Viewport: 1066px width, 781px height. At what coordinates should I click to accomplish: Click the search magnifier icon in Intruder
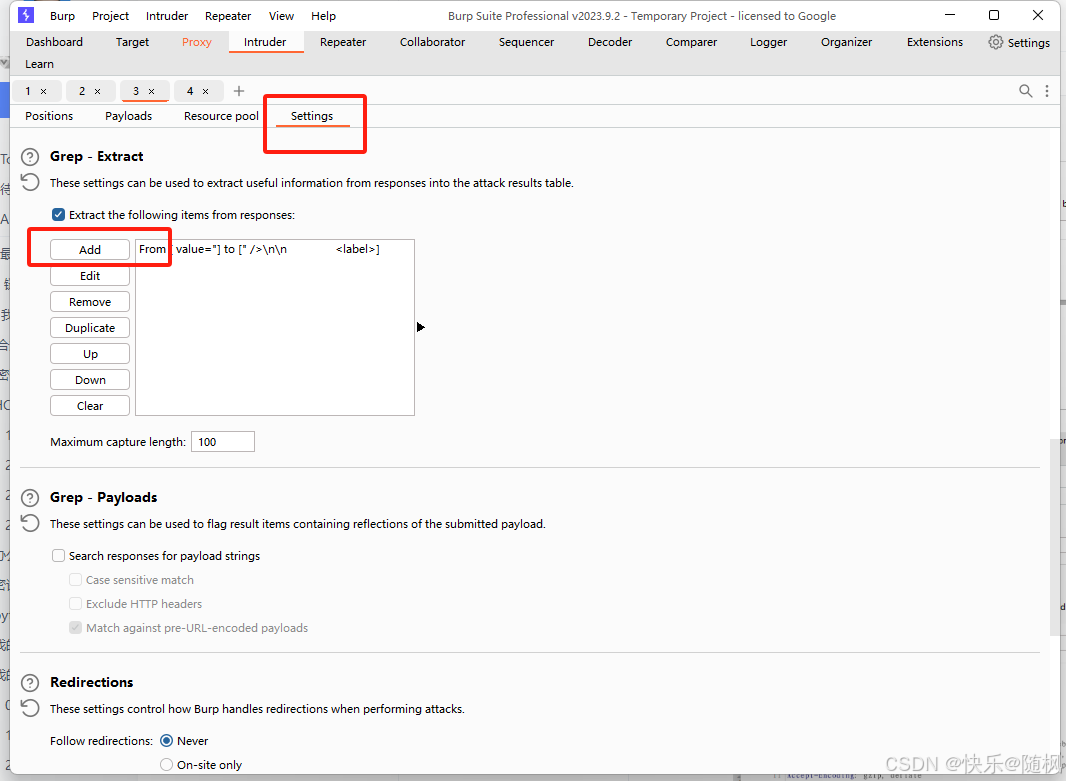(x=1025, y=90)
